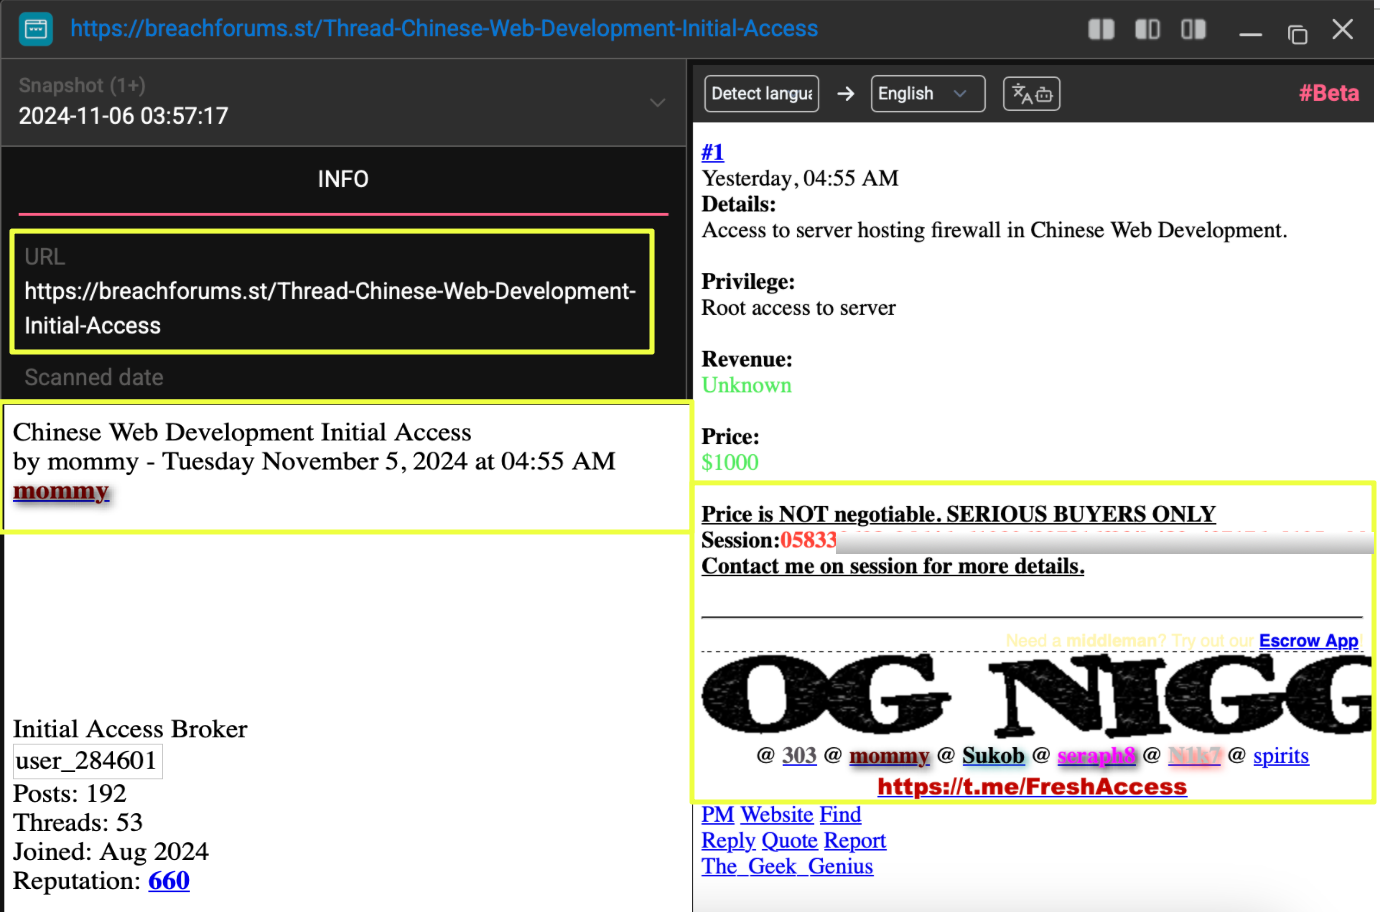
Task: Click the arrow between language selectors
Action: pos(846,94)
